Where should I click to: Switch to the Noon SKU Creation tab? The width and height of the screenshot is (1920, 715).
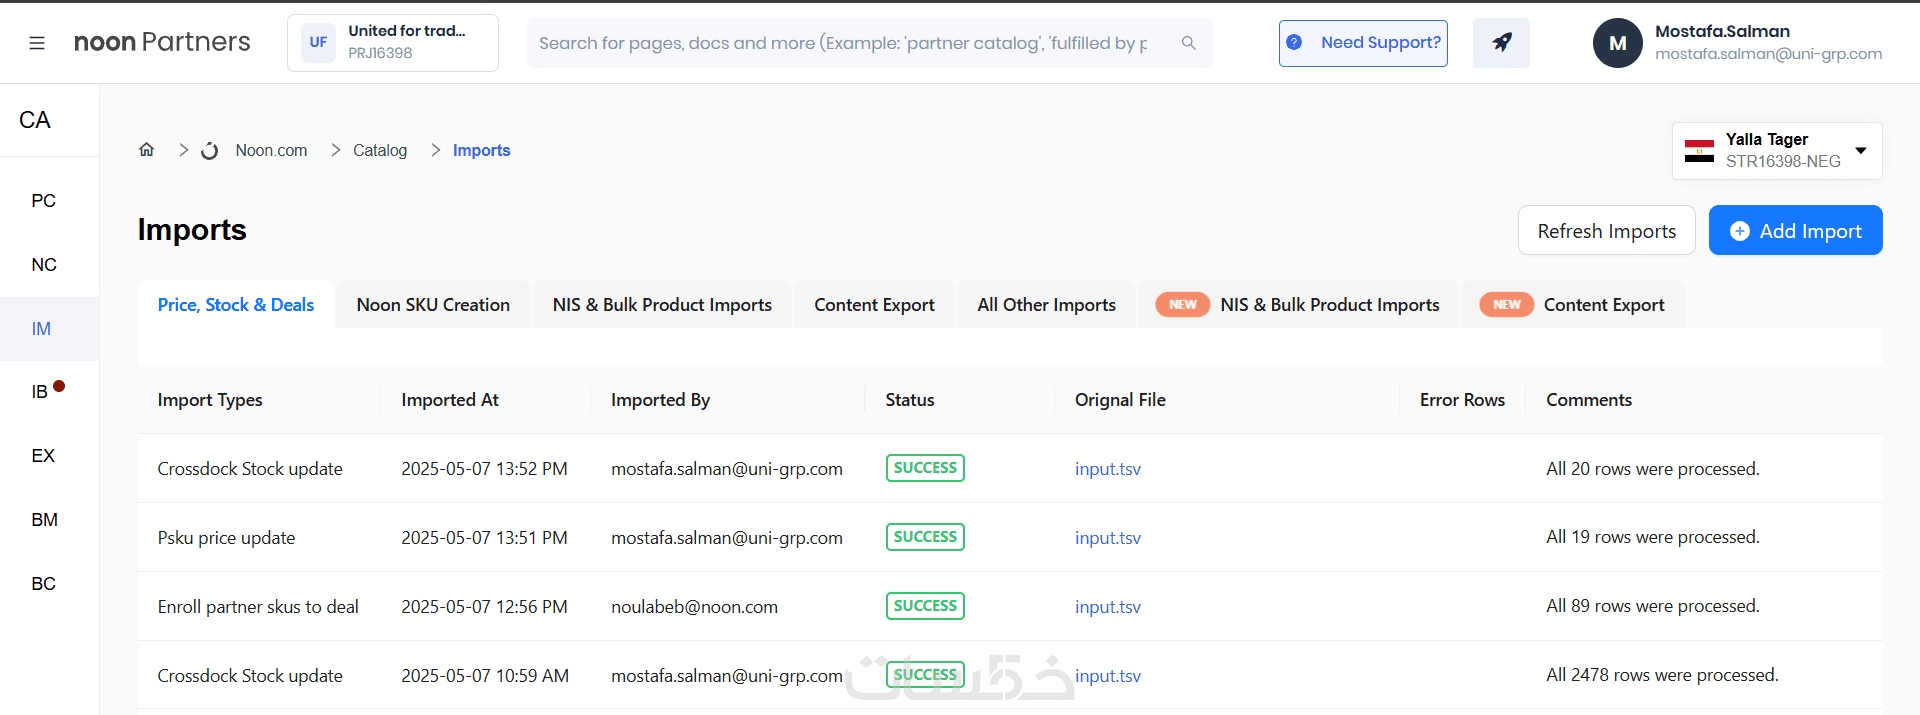click(433, 305)
